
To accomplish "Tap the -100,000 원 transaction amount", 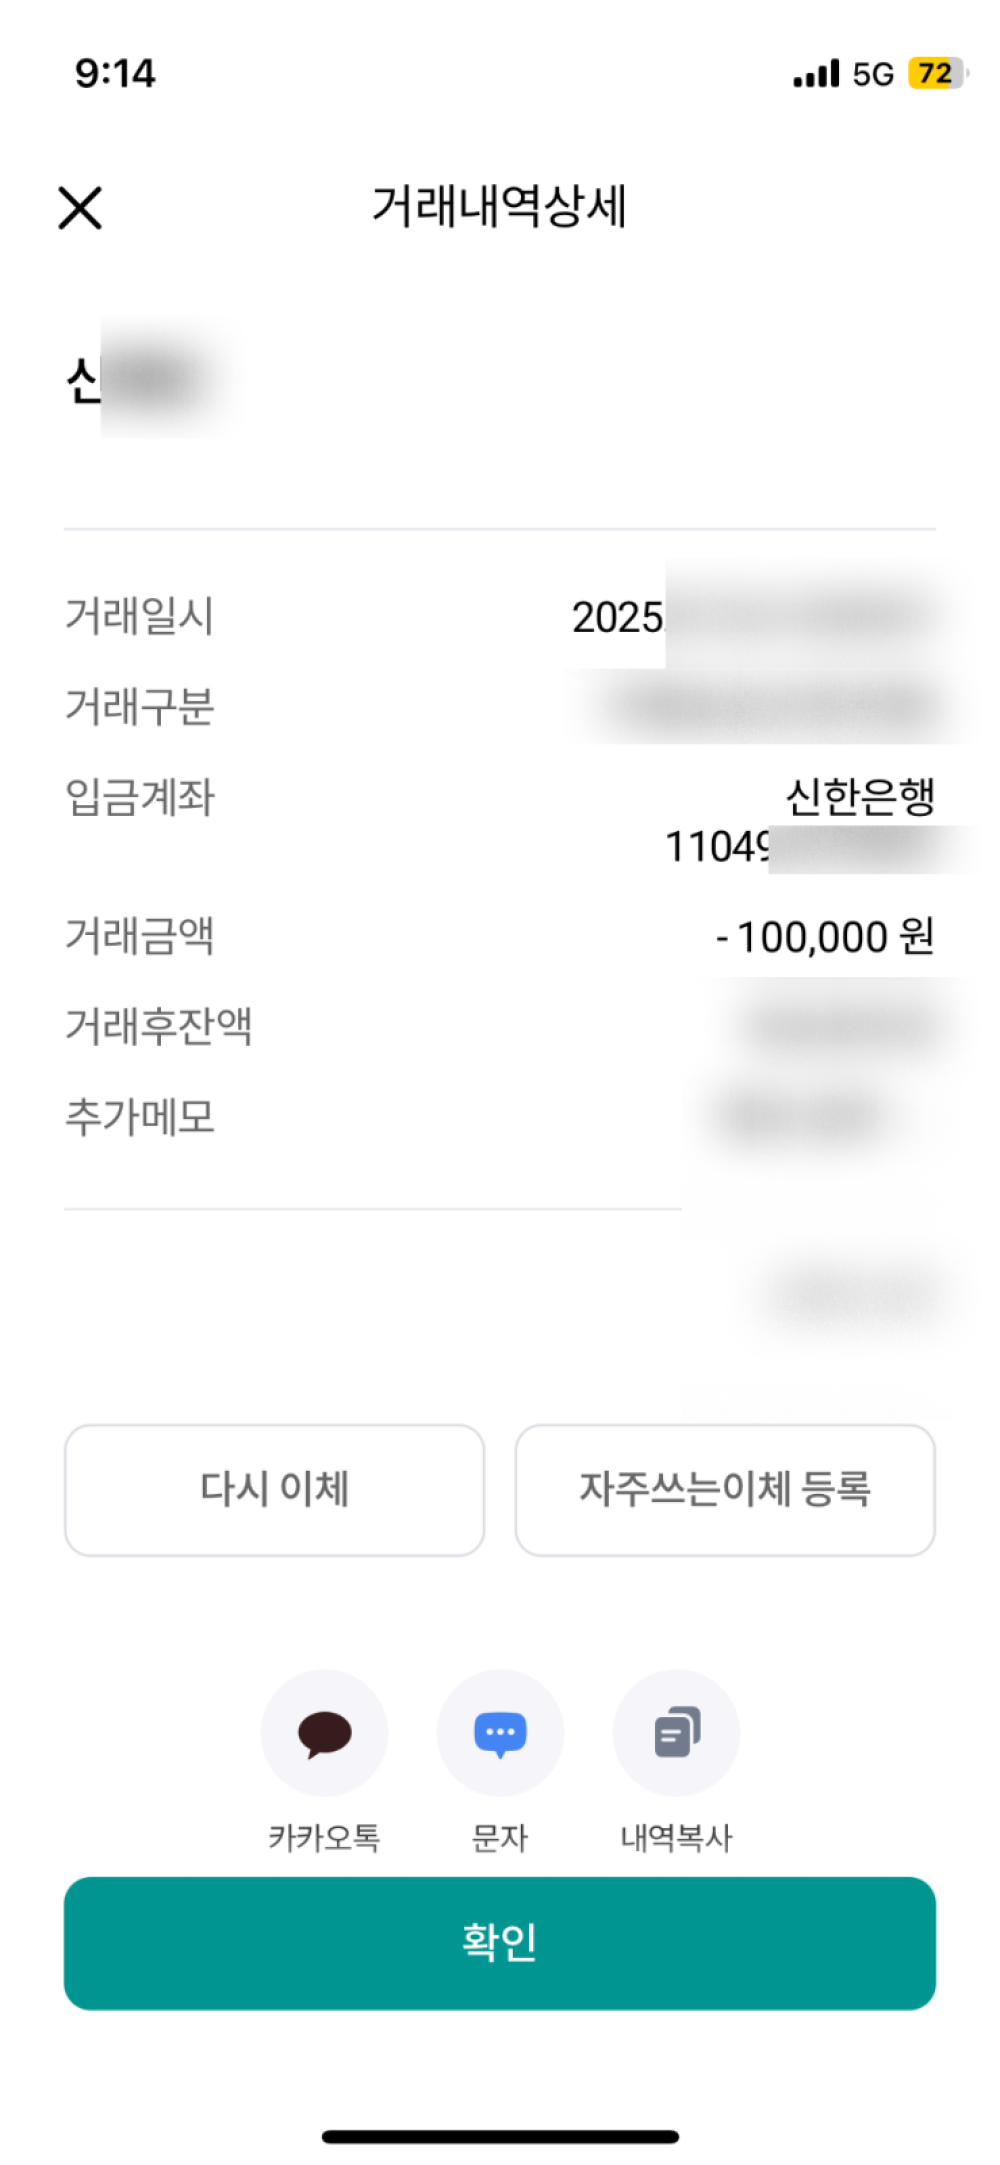I will tap(825, 937).
